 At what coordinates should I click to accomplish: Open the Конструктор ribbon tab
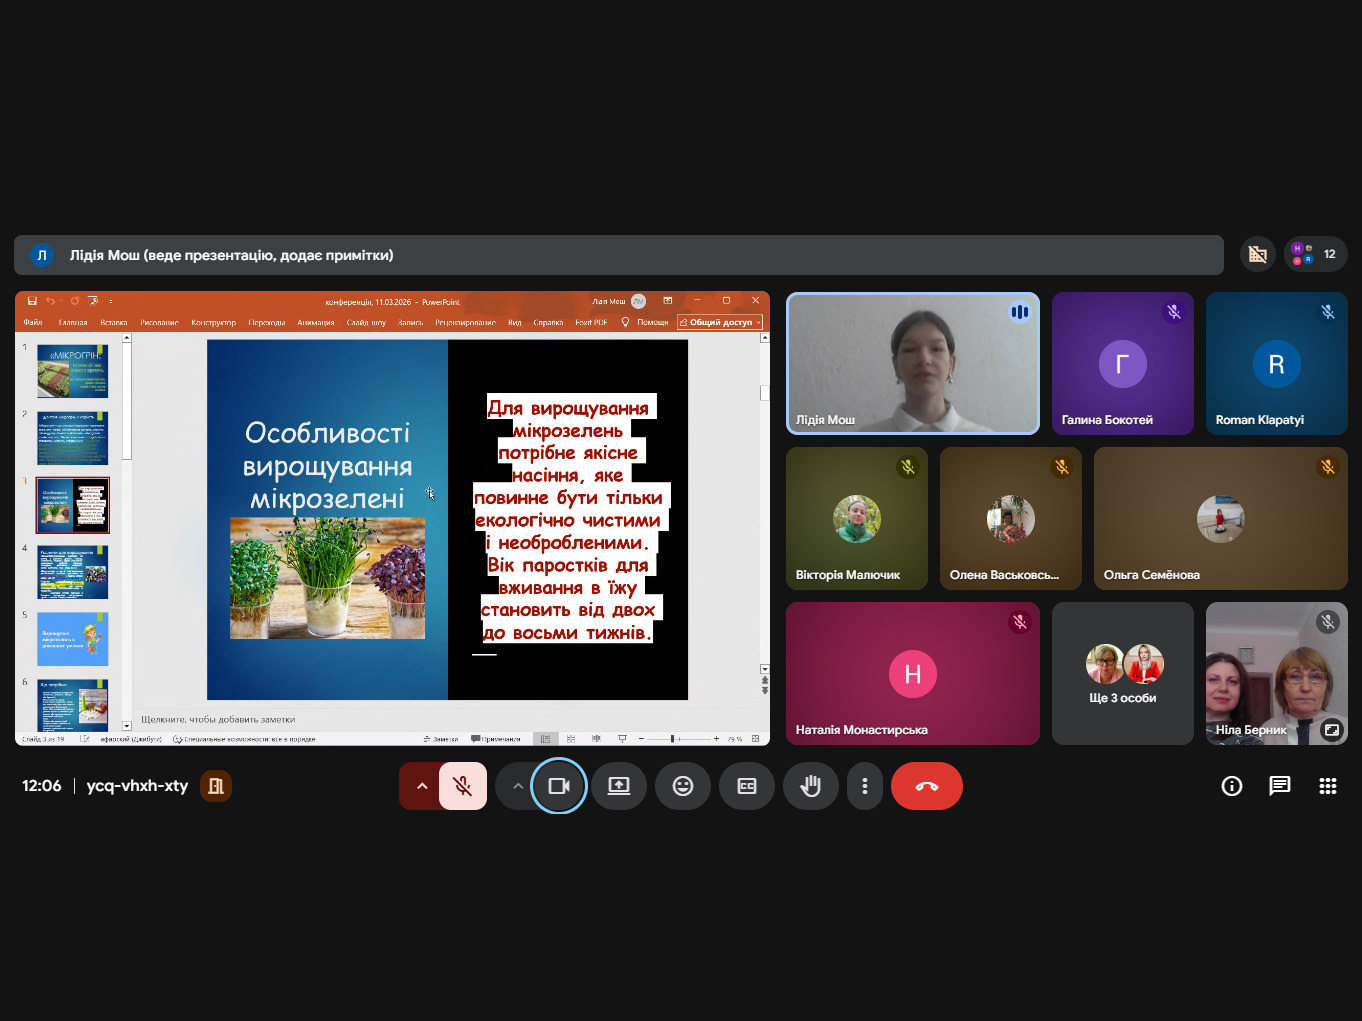click(213, 322)
